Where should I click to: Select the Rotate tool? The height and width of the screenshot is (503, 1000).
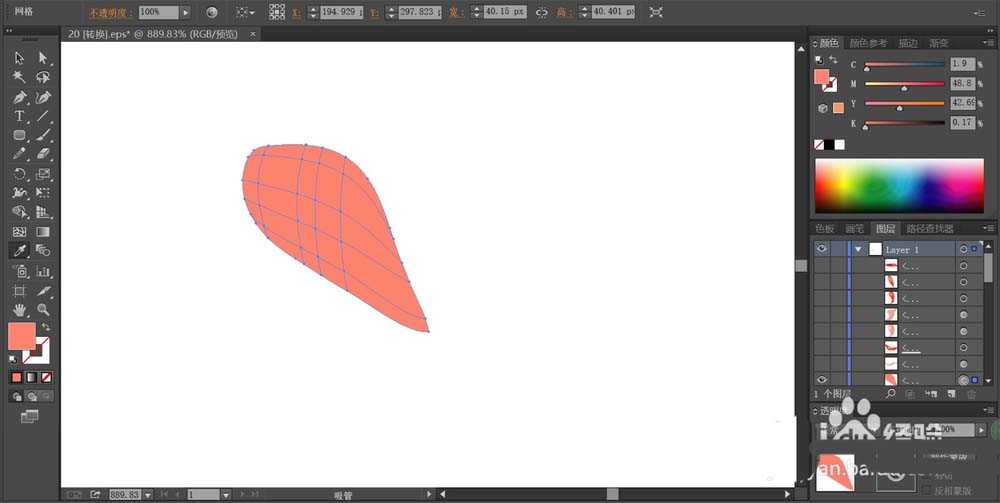(x=19, y=174)
